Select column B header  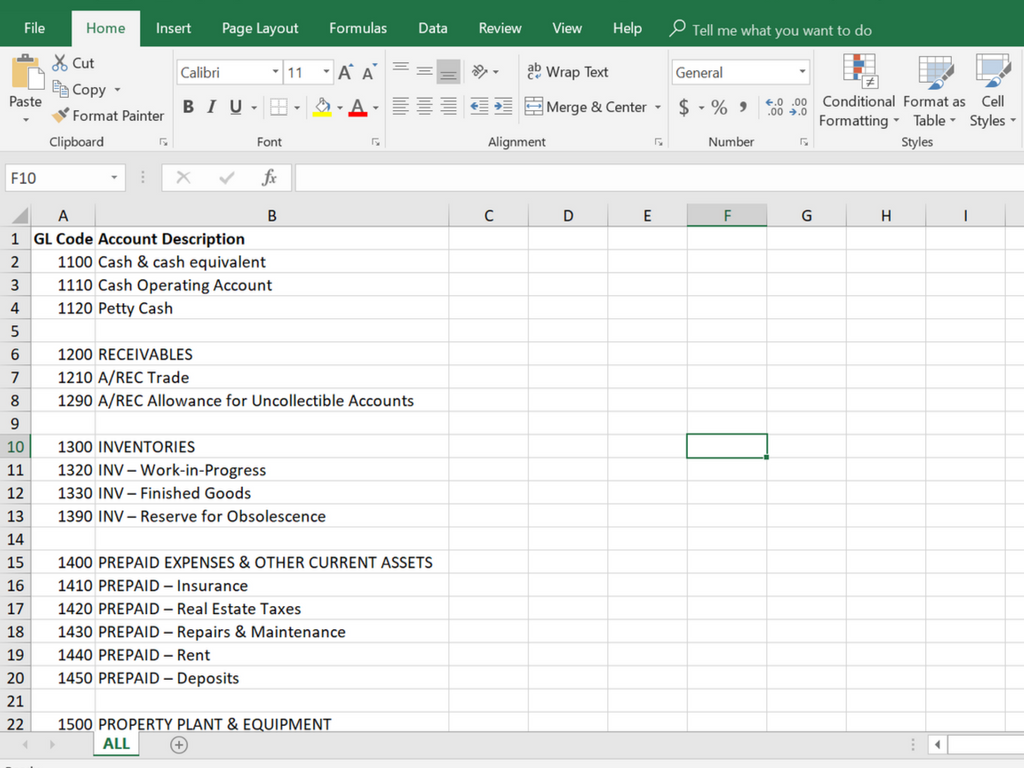tap(272, 216)
